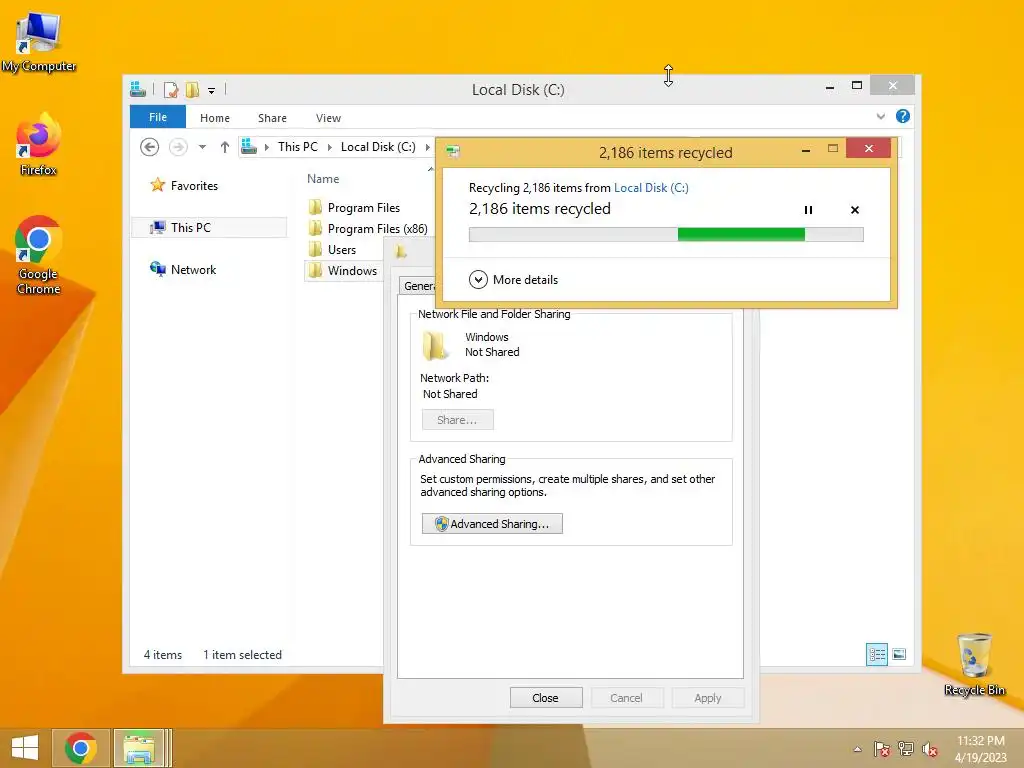The height and width of the screenshot is (768, 1024).
Task: Click the Forward navigation arrow
Action: tap(178, 147)
